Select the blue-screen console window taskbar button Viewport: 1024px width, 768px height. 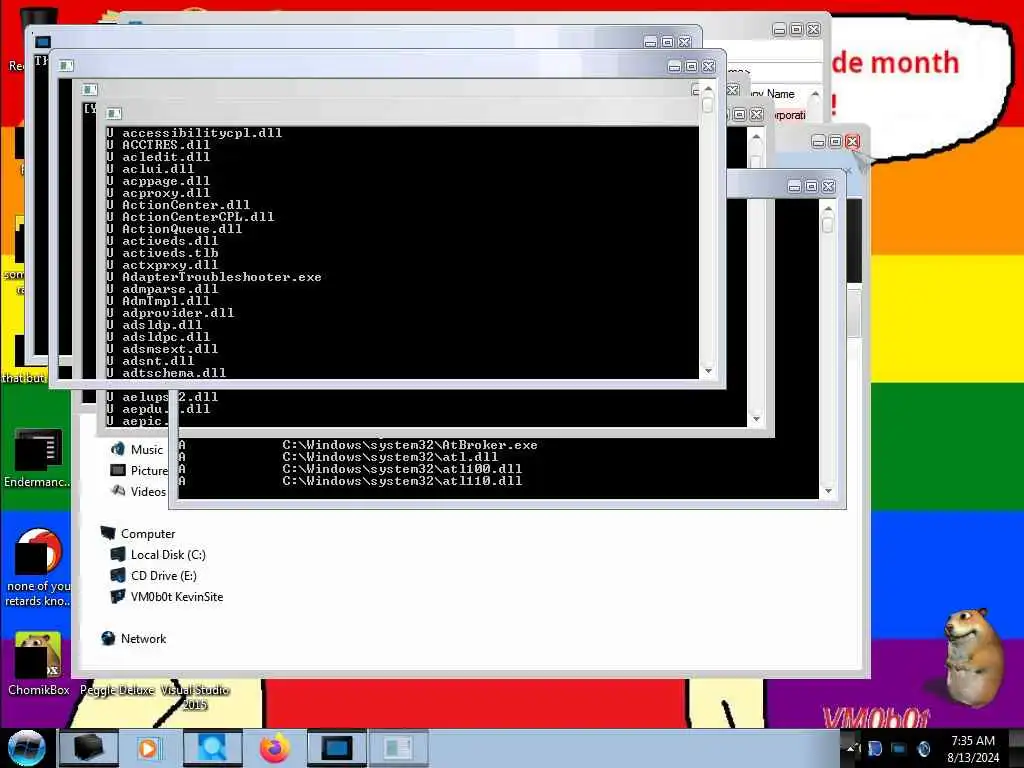click(336, 748)
